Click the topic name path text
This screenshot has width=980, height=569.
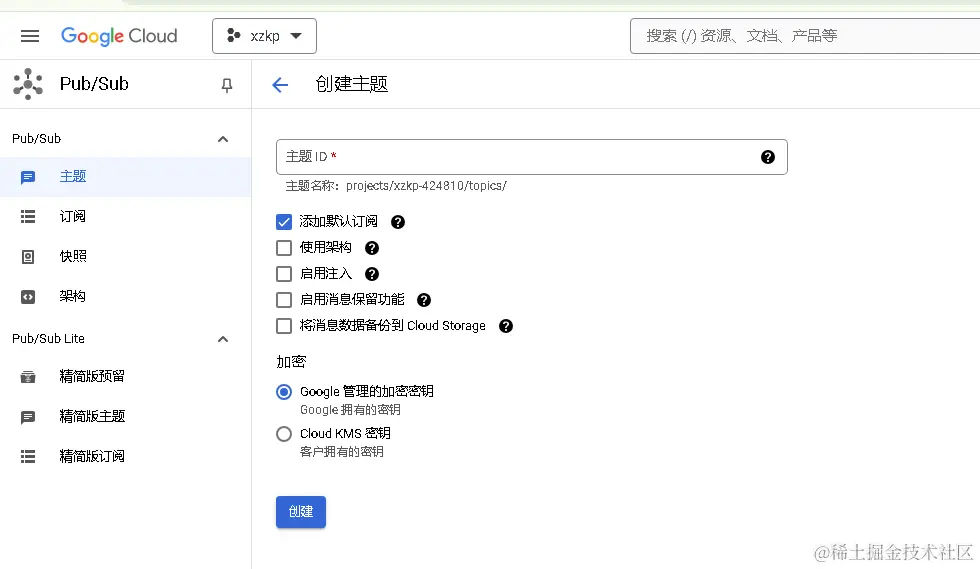point(396,186)
